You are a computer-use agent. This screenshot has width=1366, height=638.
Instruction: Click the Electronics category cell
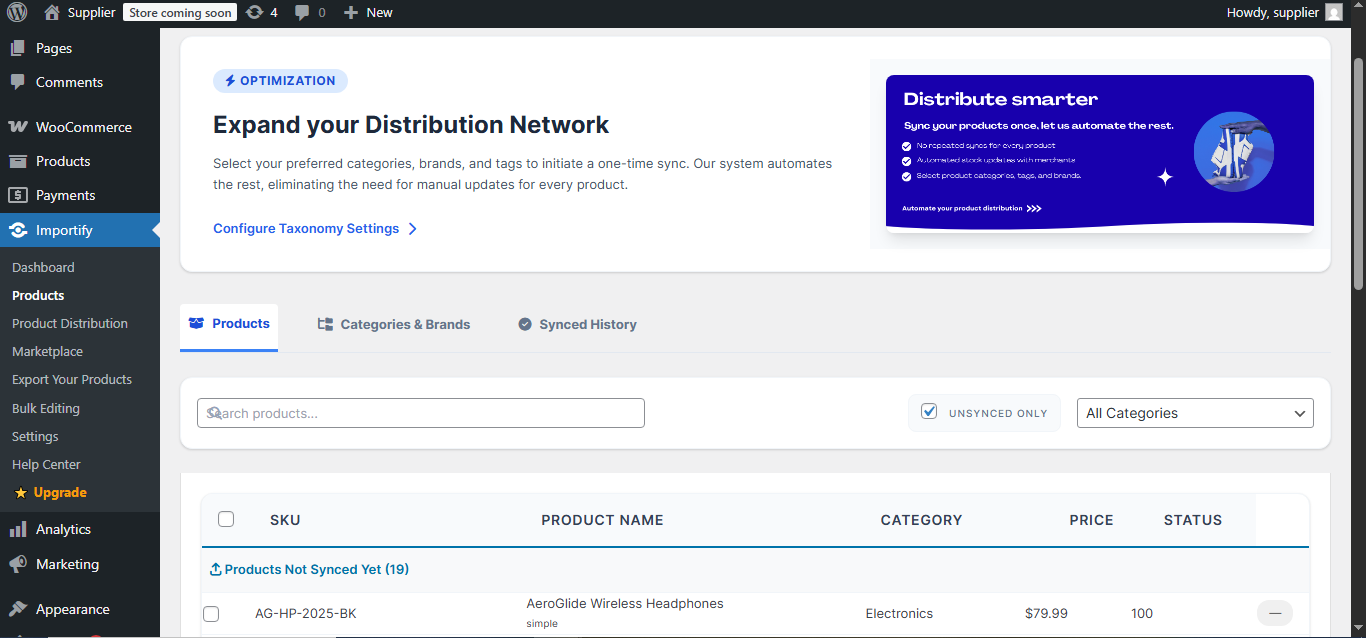tap(899, 614)
